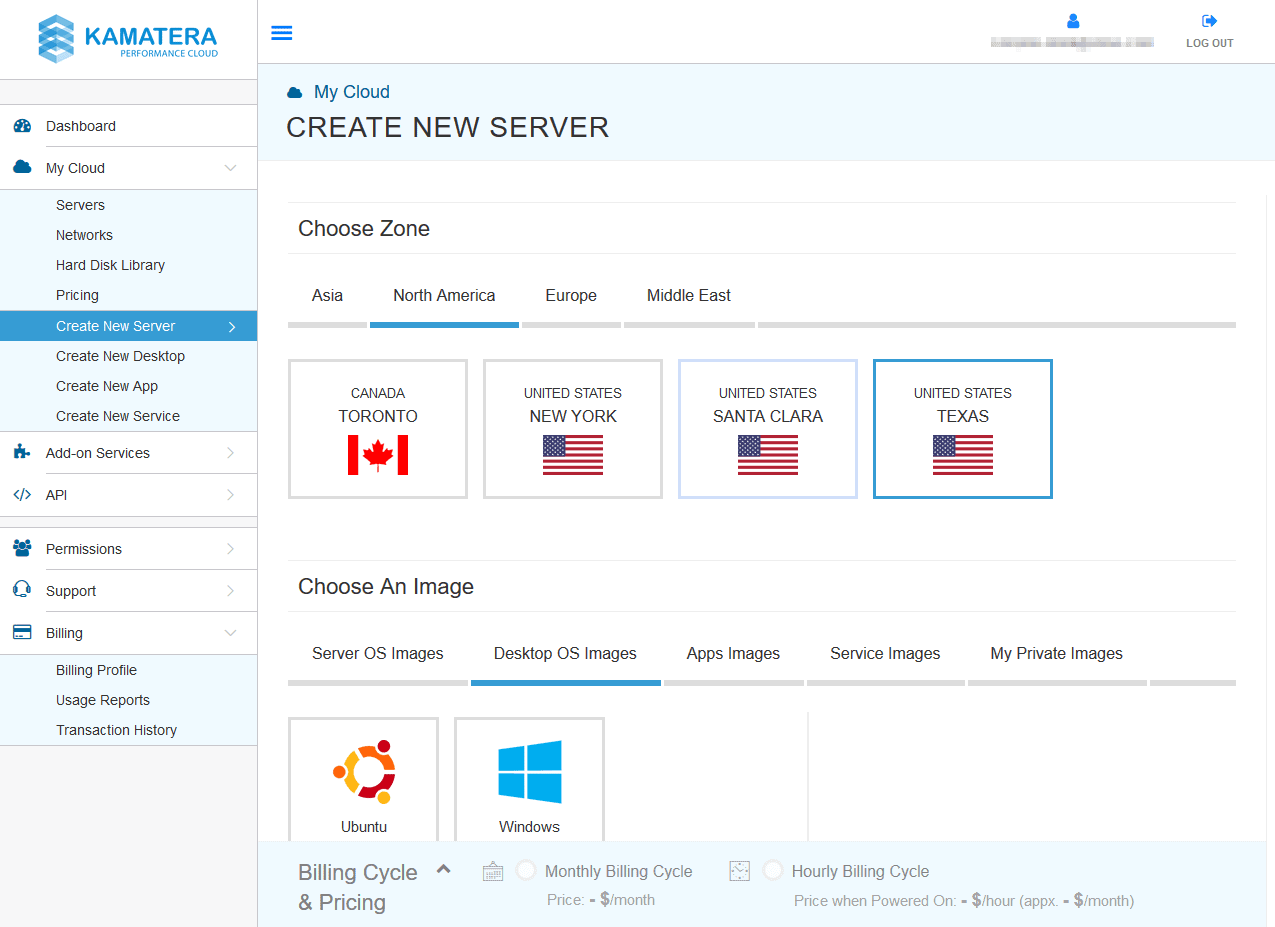
Task: Click the US flag in the New York card
Action: [x=573, y=455]
